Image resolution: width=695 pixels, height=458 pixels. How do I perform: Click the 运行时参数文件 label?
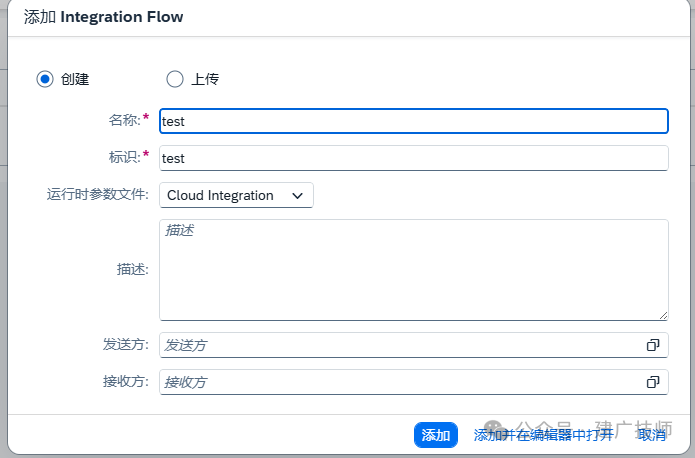tap(98, 194)
